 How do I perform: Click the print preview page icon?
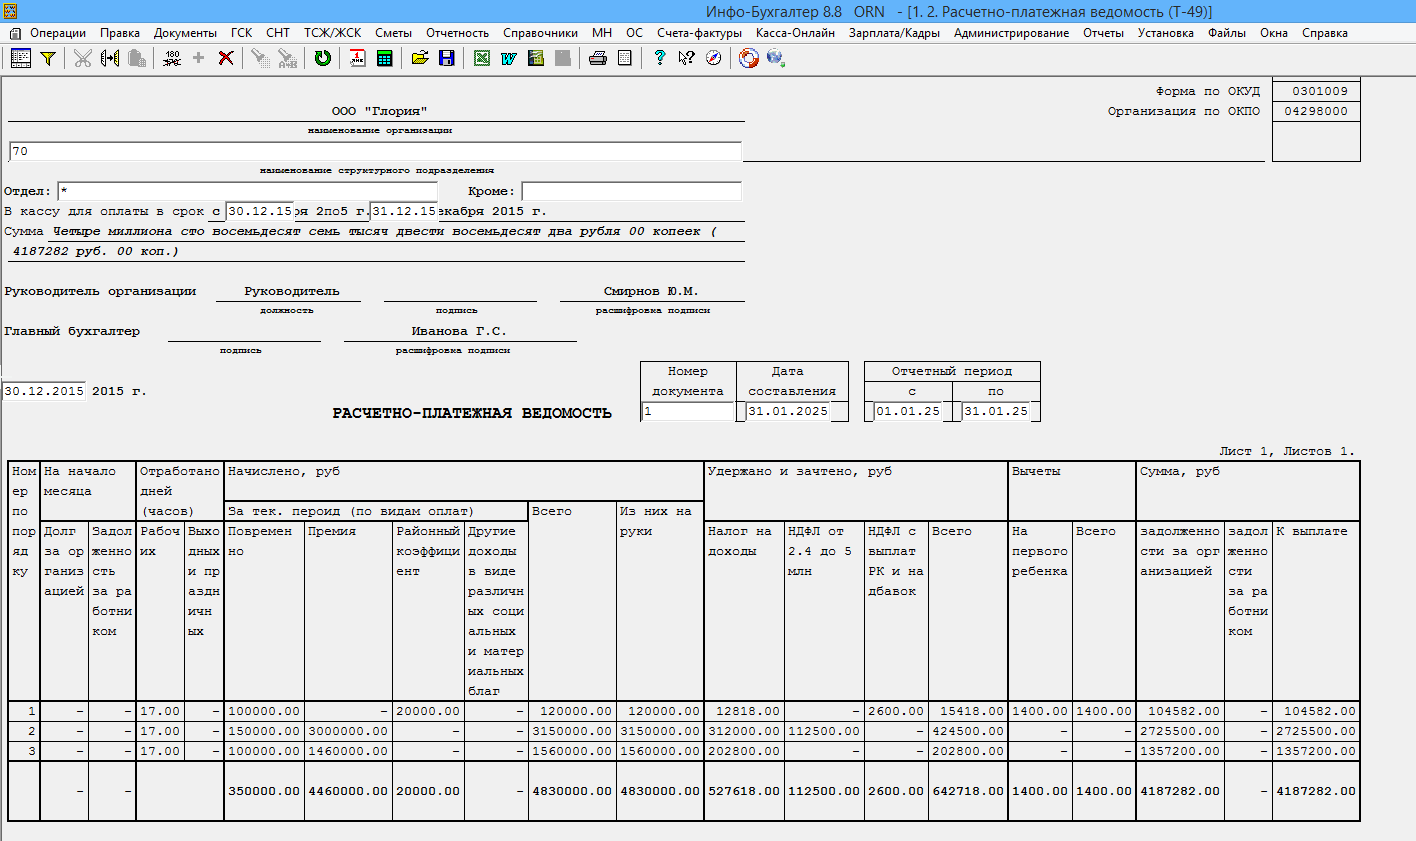tap(625, 58)
